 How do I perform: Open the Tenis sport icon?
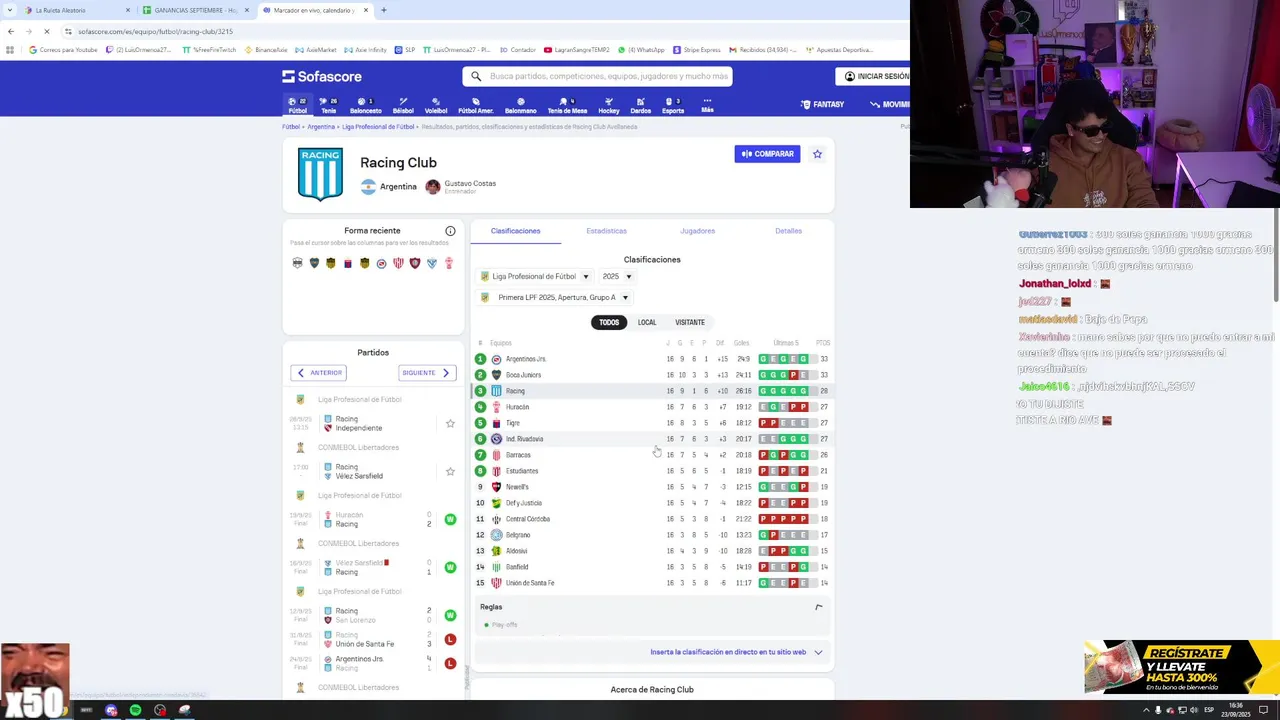coord(328,105)
